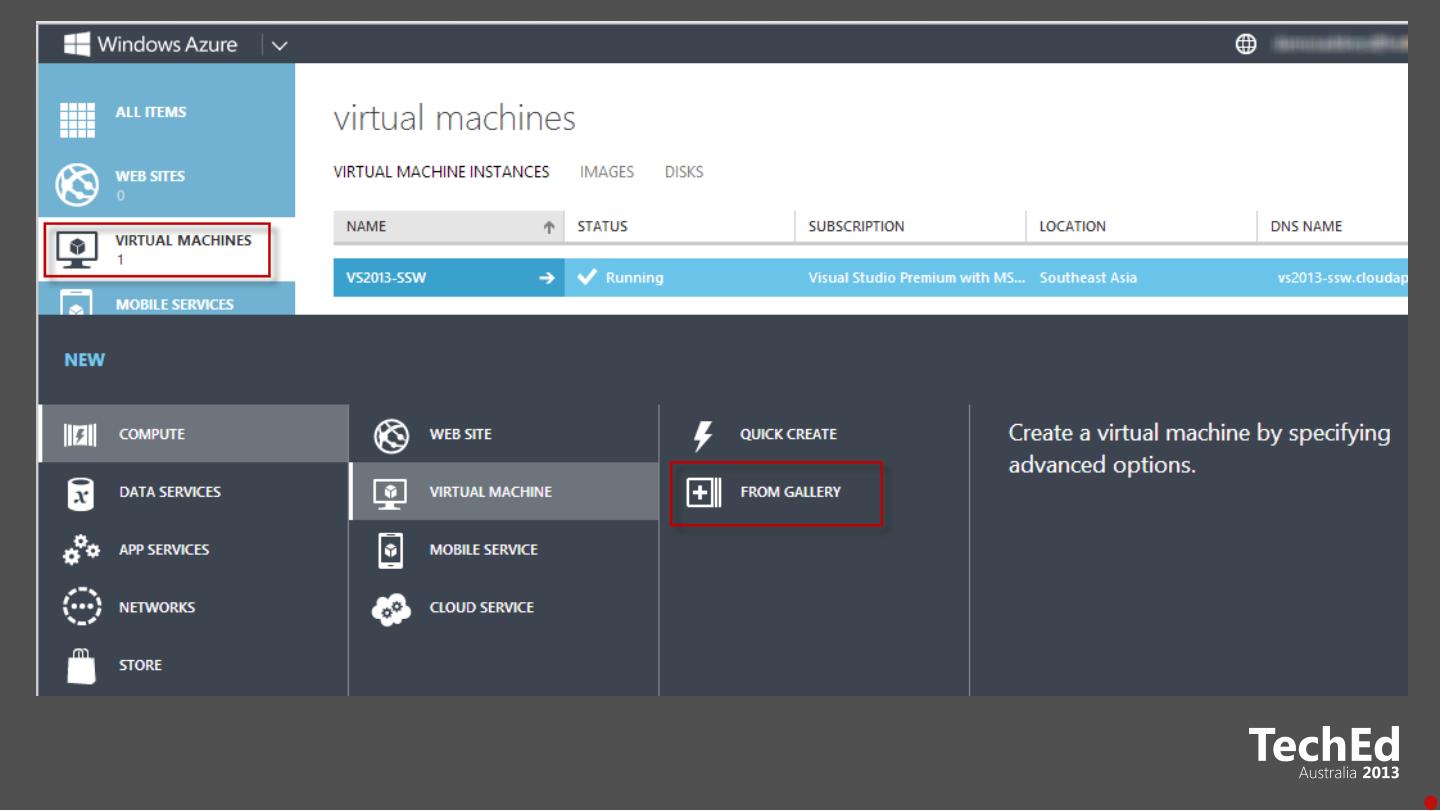Open the VS2013-SSW virtual machine arrow

(546, 278)
